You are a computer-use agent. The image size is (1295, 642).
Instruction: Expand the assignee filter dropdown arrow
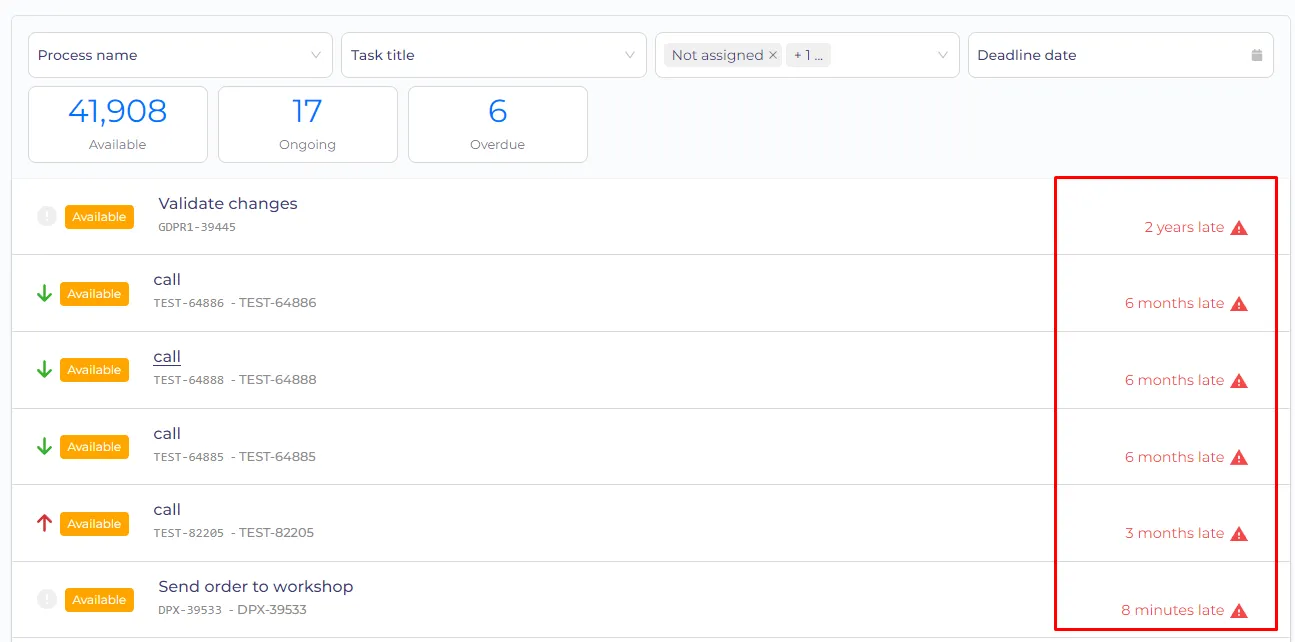coord(942,55)
